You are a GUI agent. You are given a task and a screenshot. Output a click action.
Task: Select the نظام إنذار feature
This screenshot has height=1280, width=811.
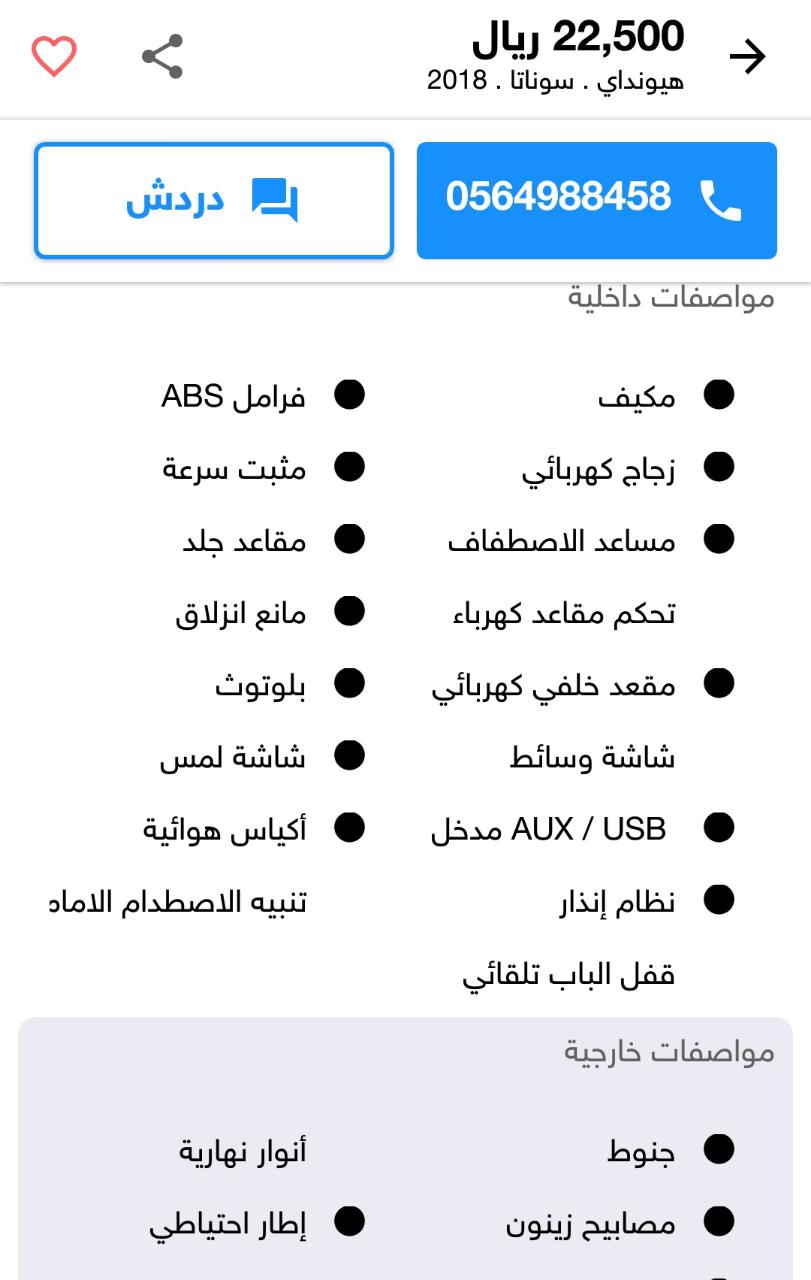point(617,902)
